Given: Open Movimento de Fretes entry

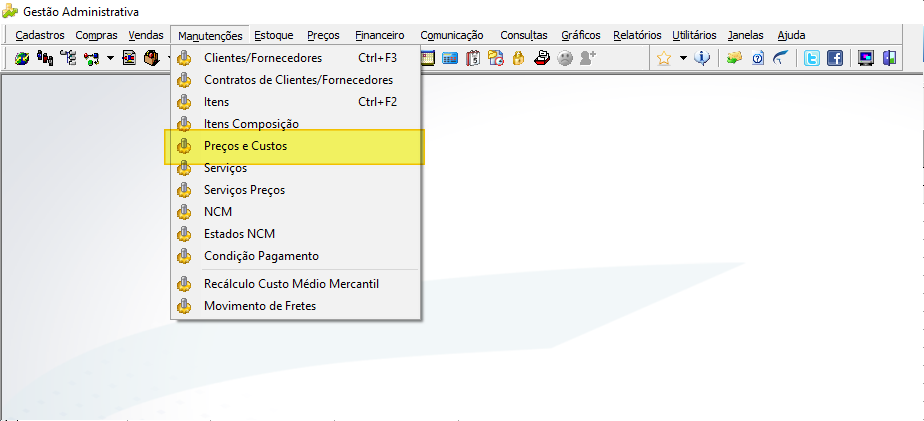Looking at the screenshot, I should click(296, 306).
